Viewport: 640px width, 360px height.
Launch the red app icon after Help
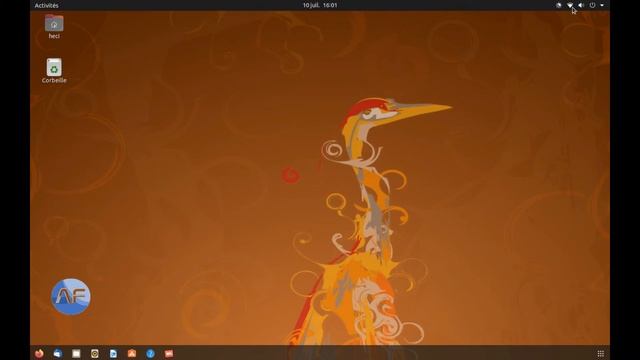(x=169, y=353)
